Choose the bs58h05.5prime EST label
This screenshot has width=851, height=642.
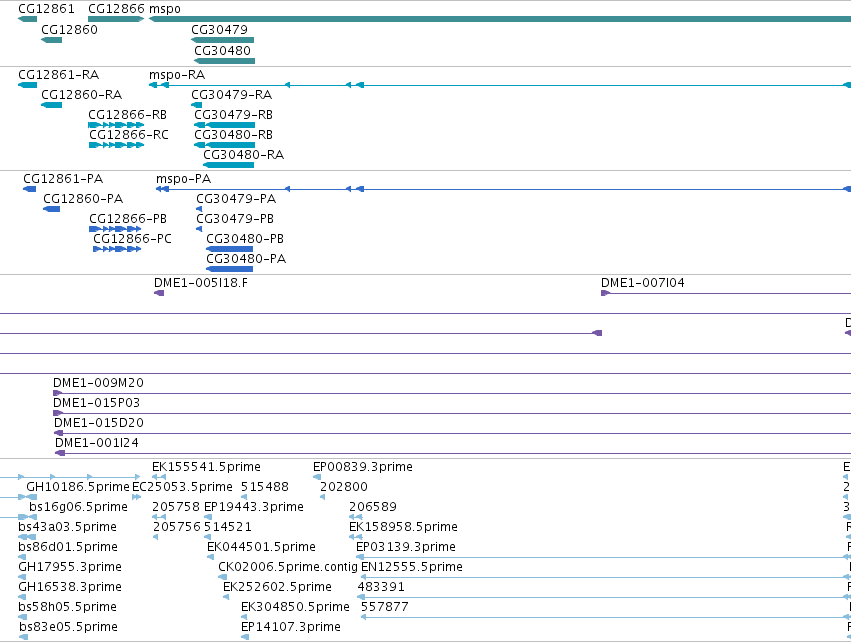[x=67, y=607]
